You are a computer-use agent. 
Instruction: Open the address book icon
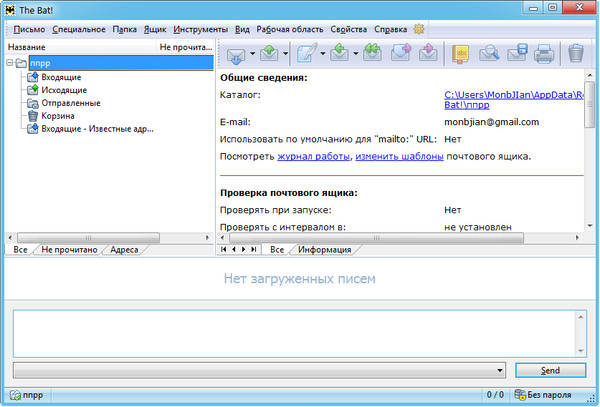[x=461, y=53]
